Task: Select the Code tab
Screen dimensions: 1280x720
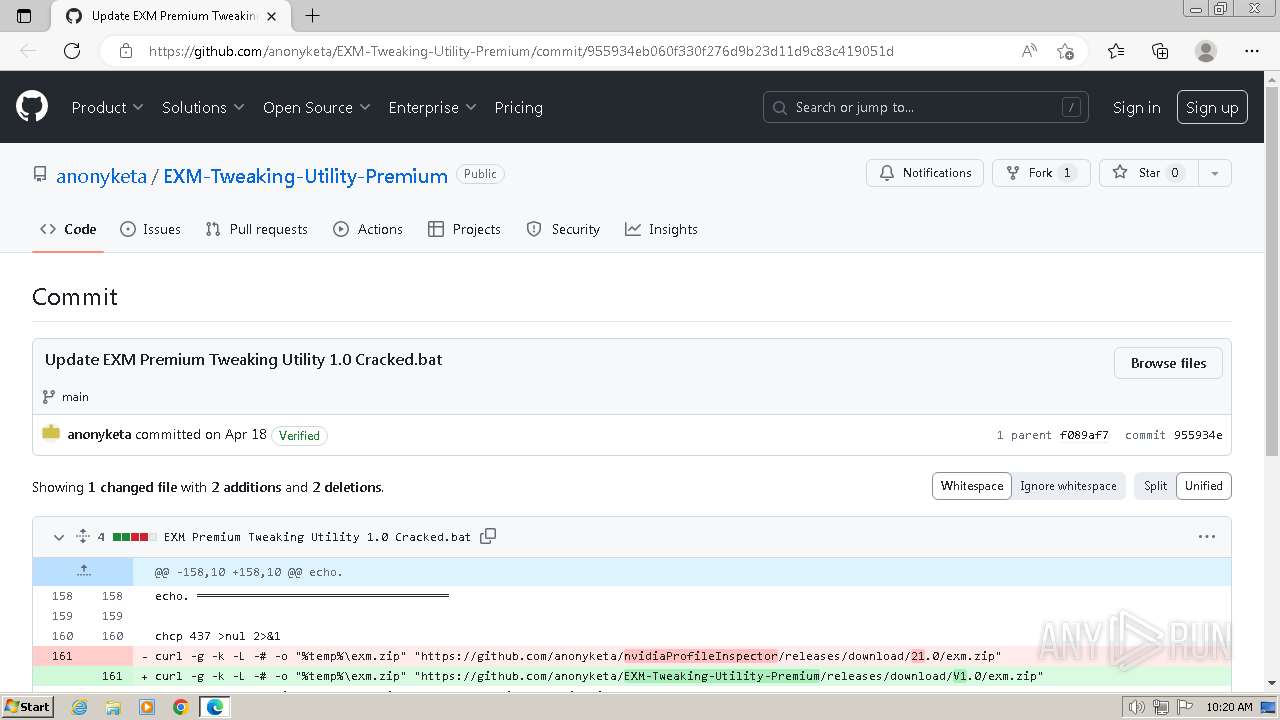Action: (x=68, y=229)
